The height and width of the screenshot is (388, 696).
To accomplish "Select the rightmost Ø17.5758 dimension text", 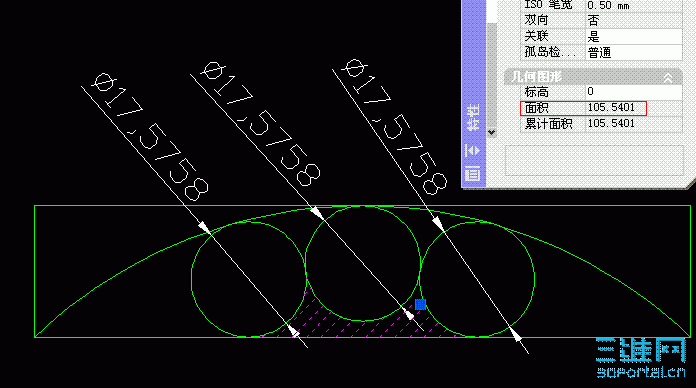I will pos(395,127).
